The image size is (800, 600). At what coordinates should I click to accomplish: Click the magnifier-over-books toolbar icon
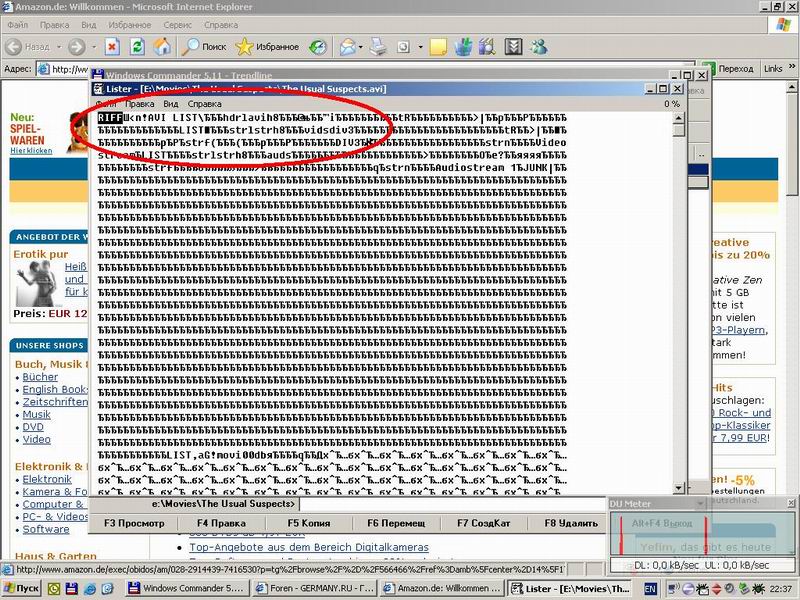tap(487, 47)
